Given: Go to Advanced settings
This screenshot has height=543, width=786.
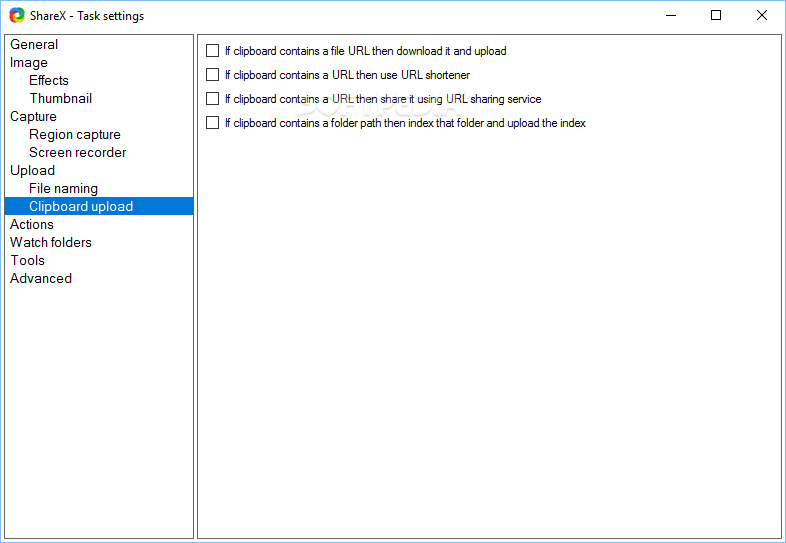Looking at the screenshot, I should [41, 278].
